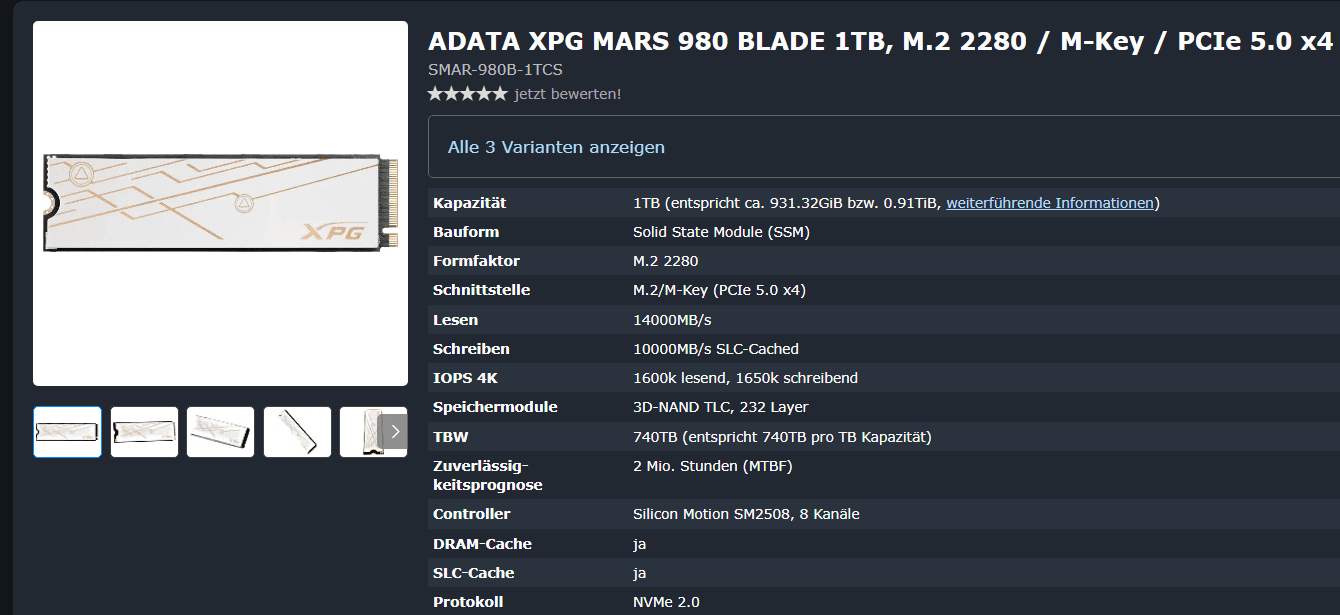This screenshot has width=1340, height=615.
Task: Show the third, tilted SSD thumbnail
Action: tap(221, 432)
